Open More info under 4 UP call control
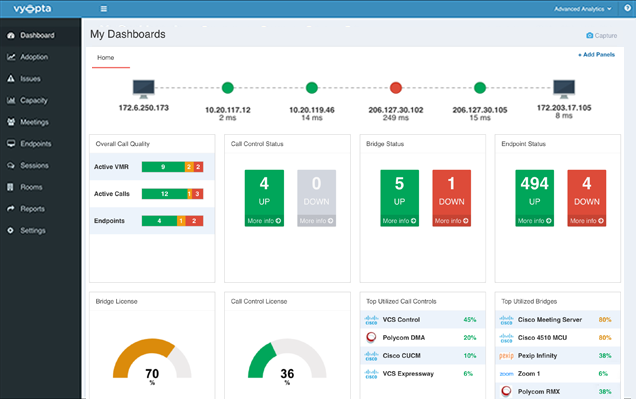The height and width of the screenshot is (399, 636). pyautogui.click(x=264, y=221)
